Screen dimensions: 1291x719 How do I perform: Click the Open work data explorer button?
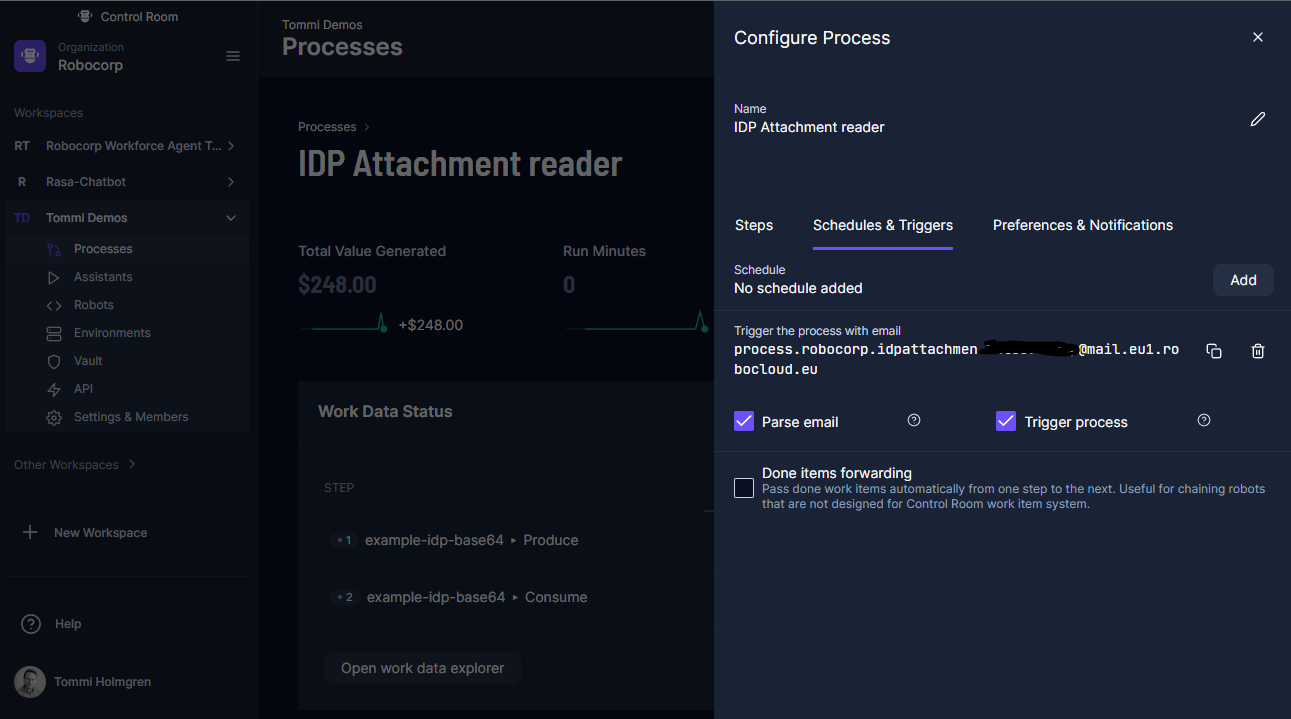tap(422, 668)
